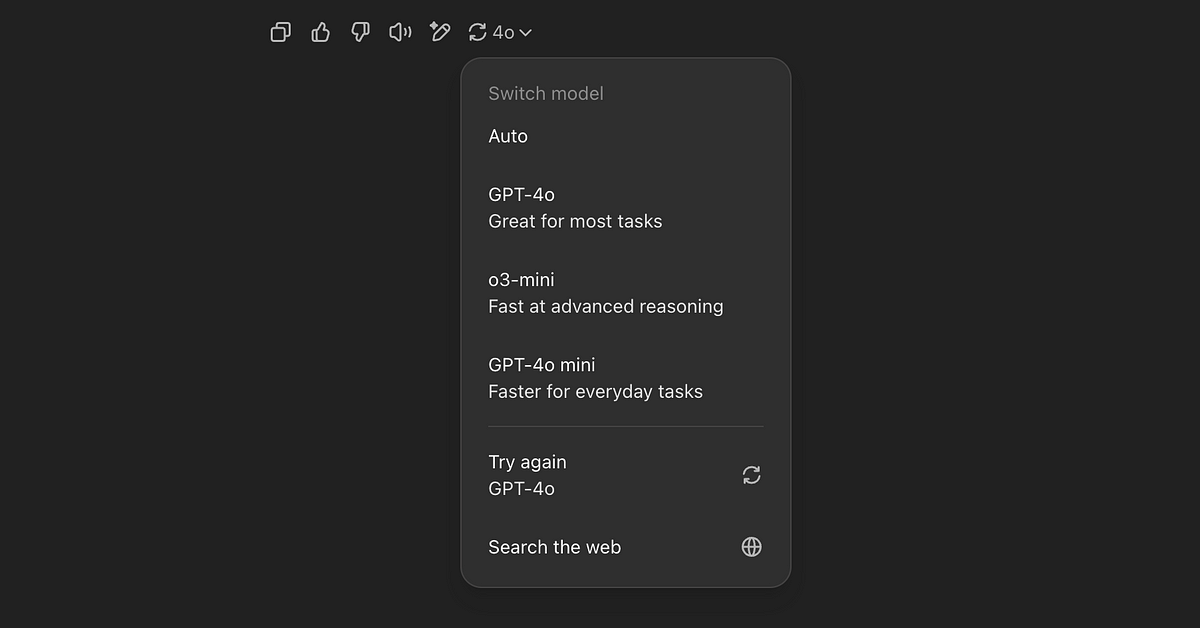Play the response with the speaker icon
This screenshot has height=628, width=1200.
coord(400,33)
